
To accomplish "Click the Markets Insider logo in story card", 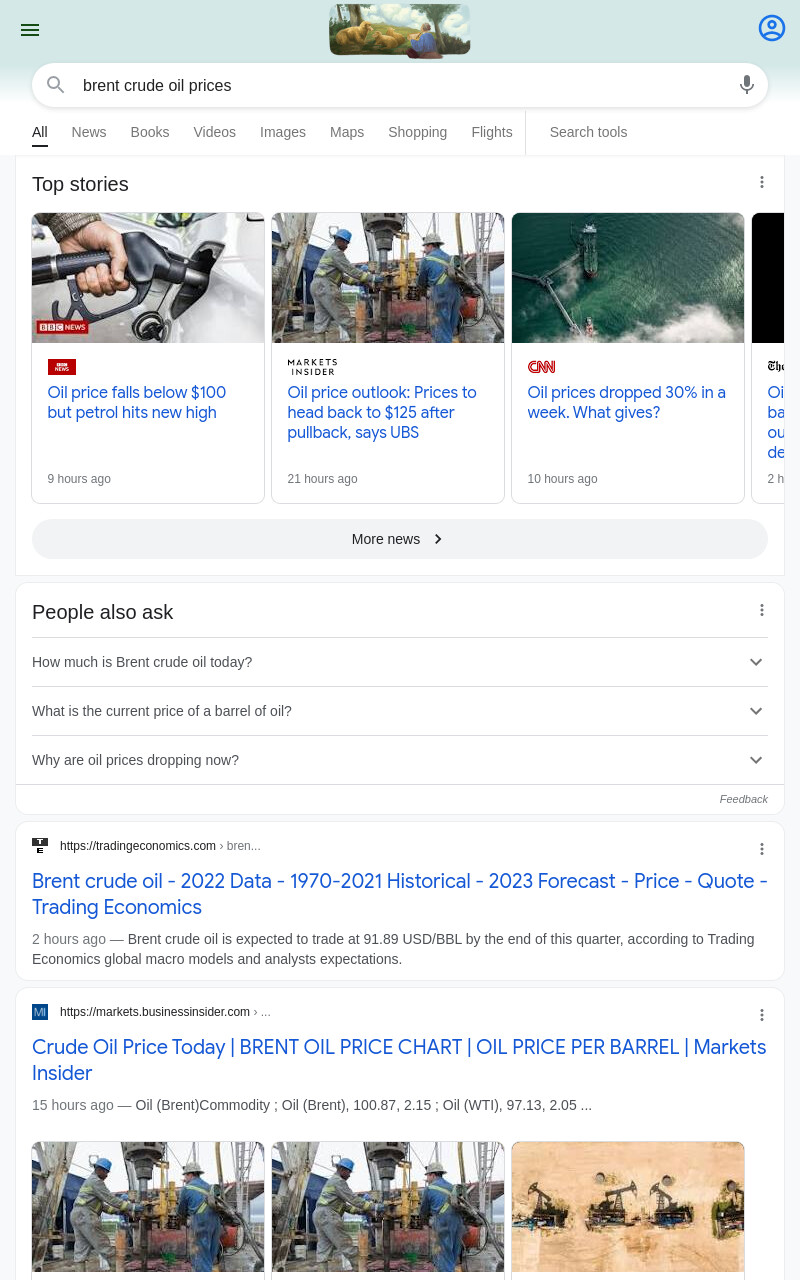I will 312,367.
